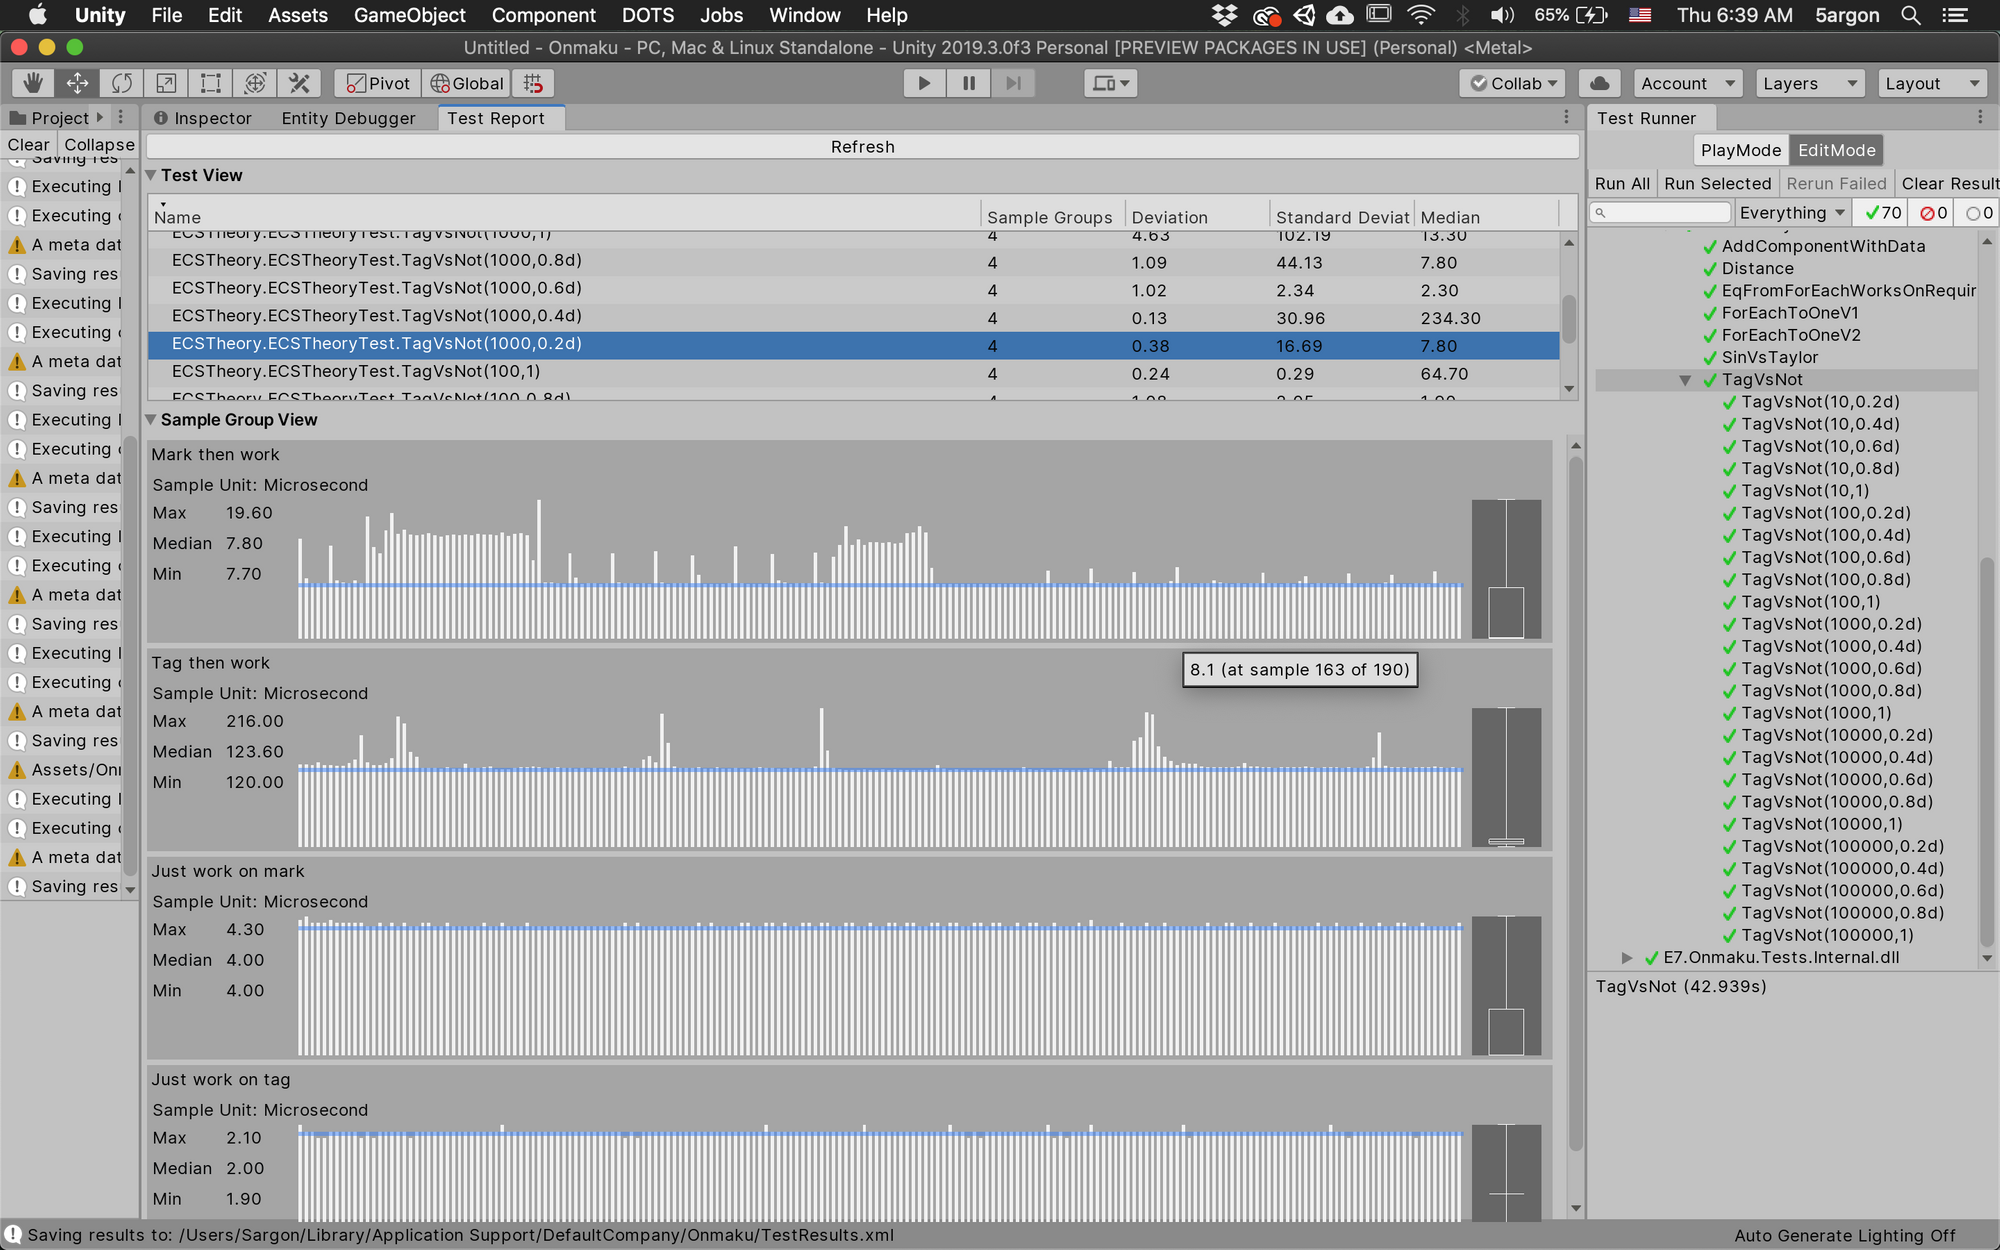Click Run All in Test Runner
Viewport: 2000px width, 1250px height.
point(1621,183)
